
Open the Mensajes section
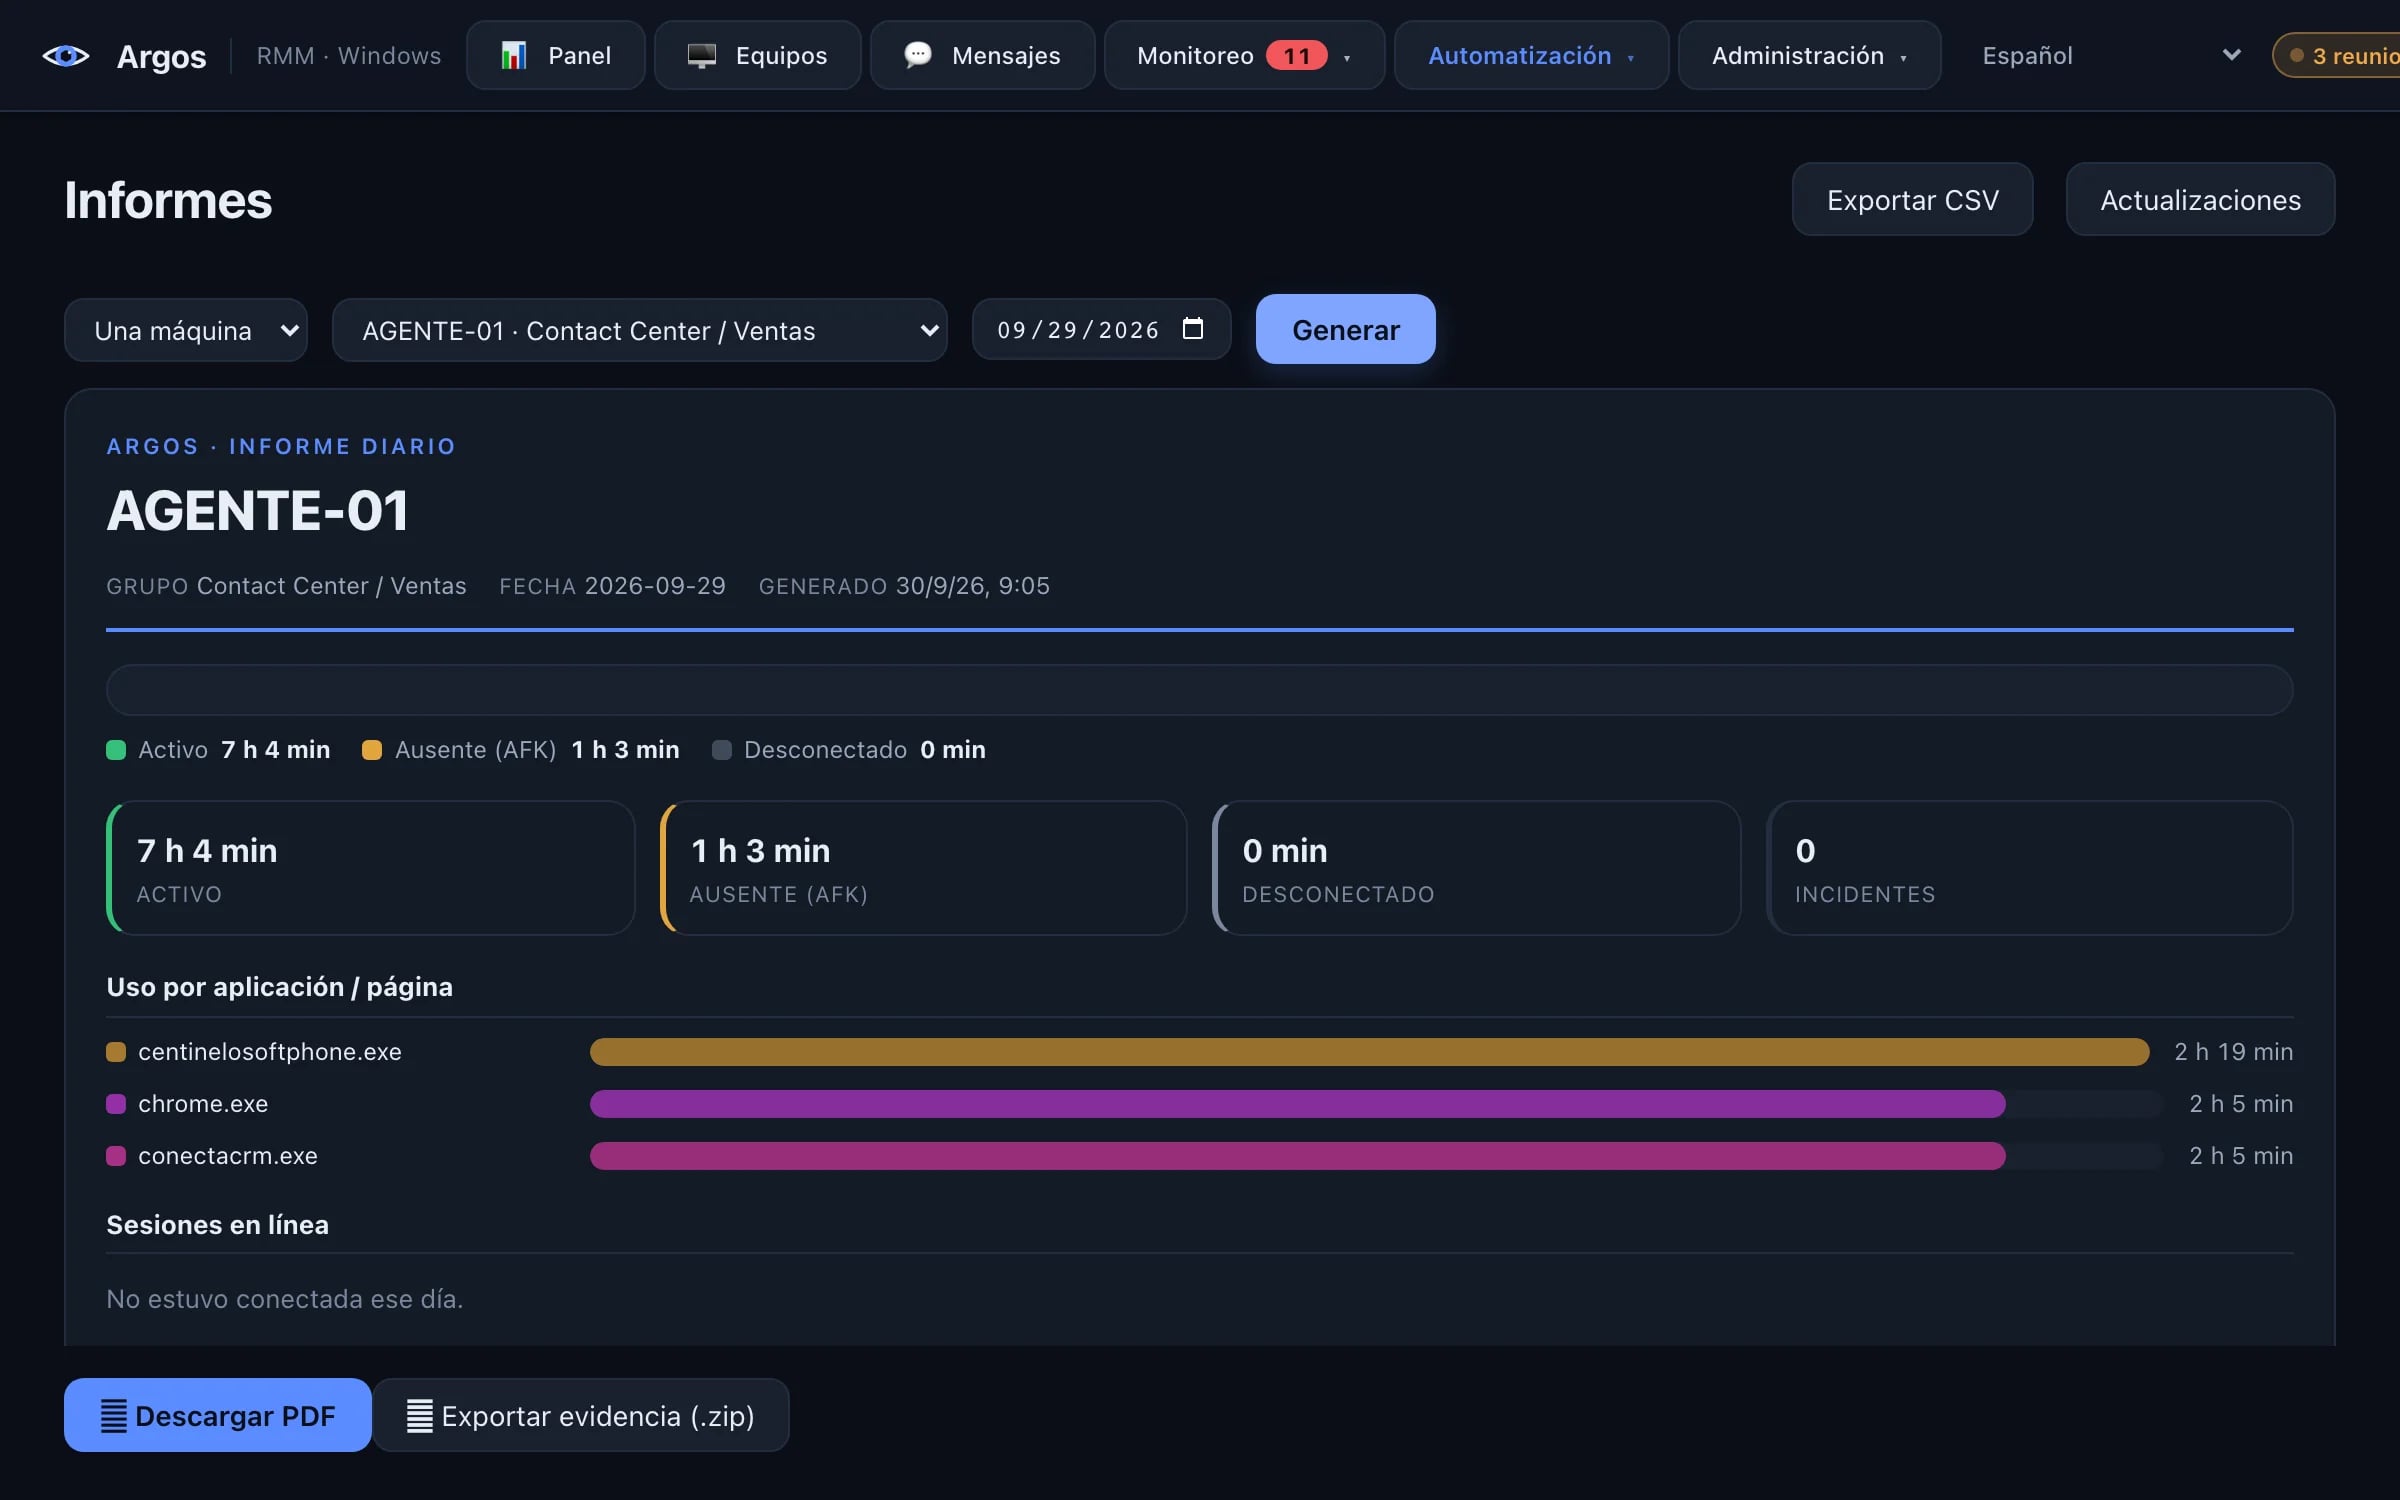[983, 55]
